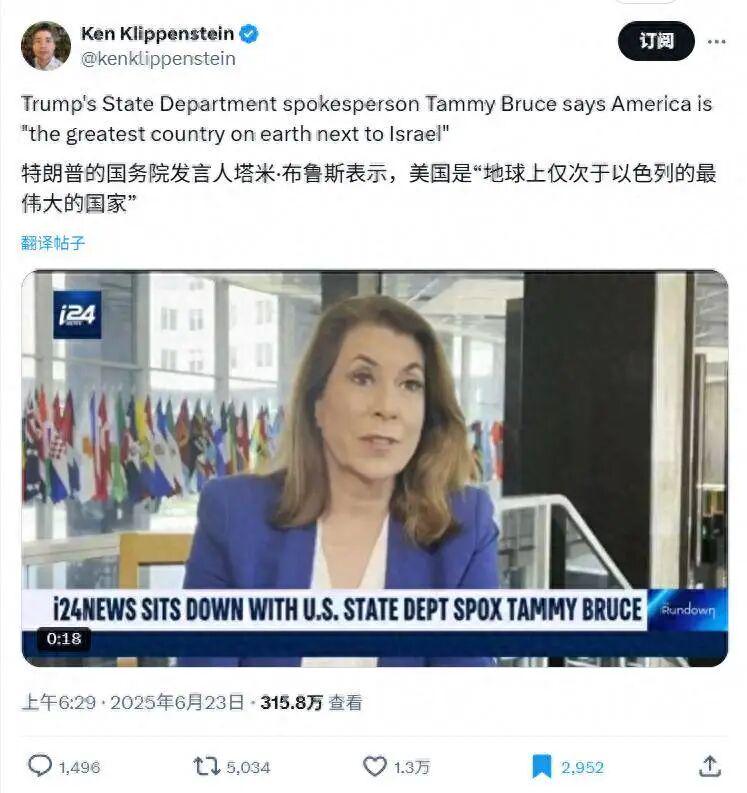Open Ken Klippenstein's profile avatar
Screen dimensions: 747x793
pyautogui.click(x=46, y=46)
